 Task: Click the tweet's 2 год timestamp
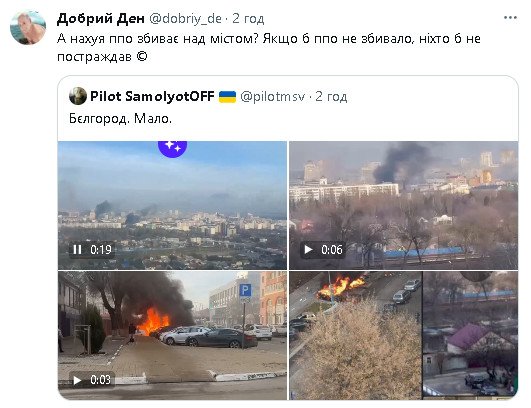click(248, 19)
